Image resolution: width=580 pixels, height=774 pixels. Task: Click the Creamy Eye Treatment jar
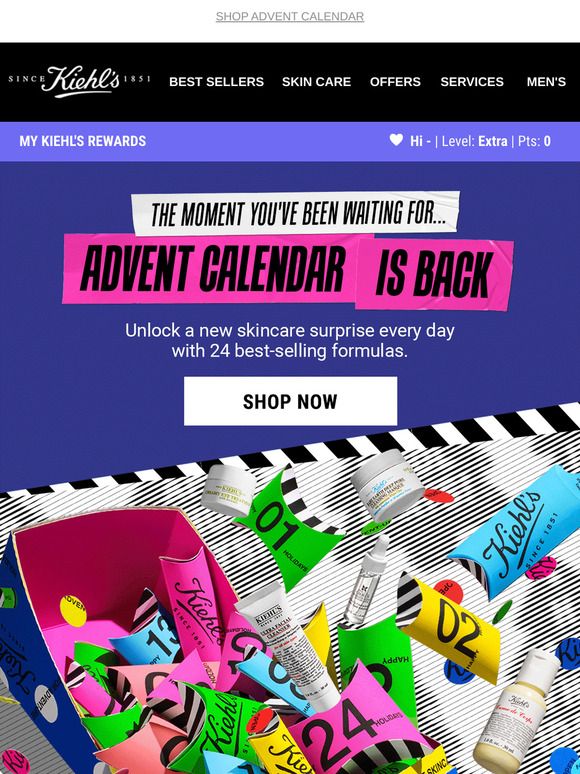tap(229, 491)
